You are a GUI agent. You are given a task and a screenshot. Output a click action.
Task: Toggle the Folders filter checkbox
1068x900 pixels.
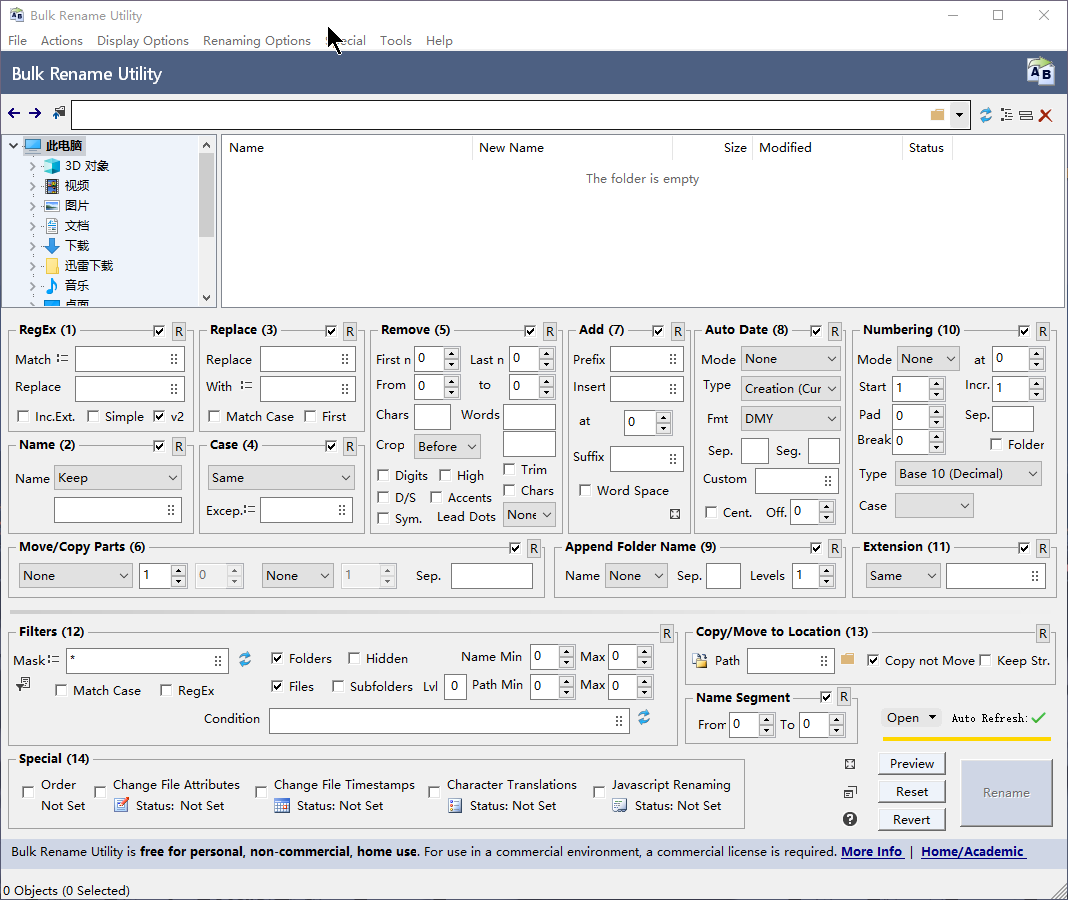click(277, 658)
